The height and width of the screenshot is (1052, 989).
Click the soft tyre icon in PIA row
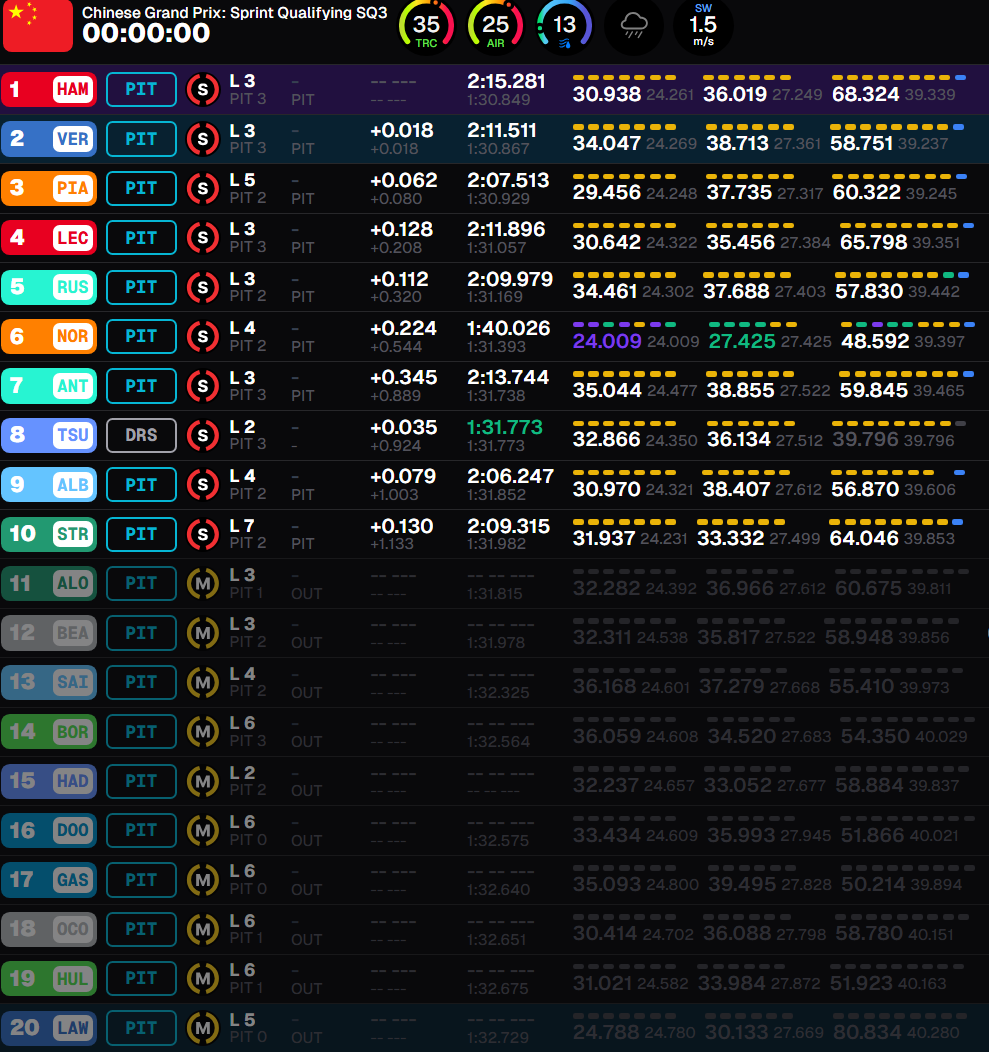(x=203, y=189)
